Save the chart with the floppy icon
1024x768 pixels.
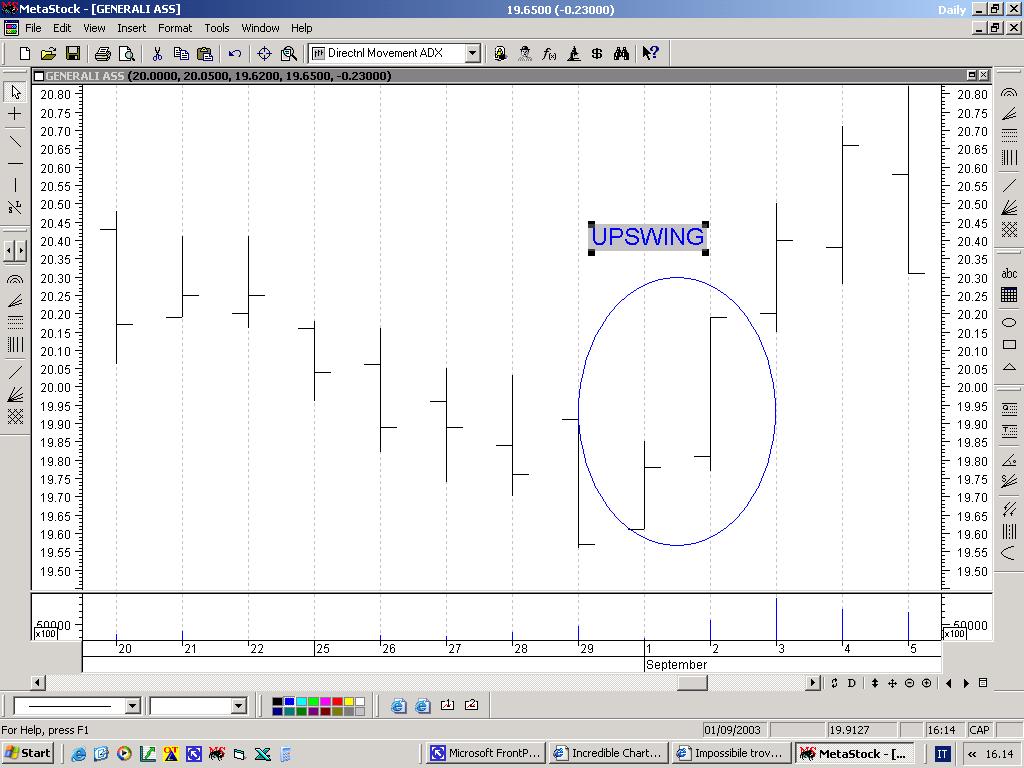(72, 54)
